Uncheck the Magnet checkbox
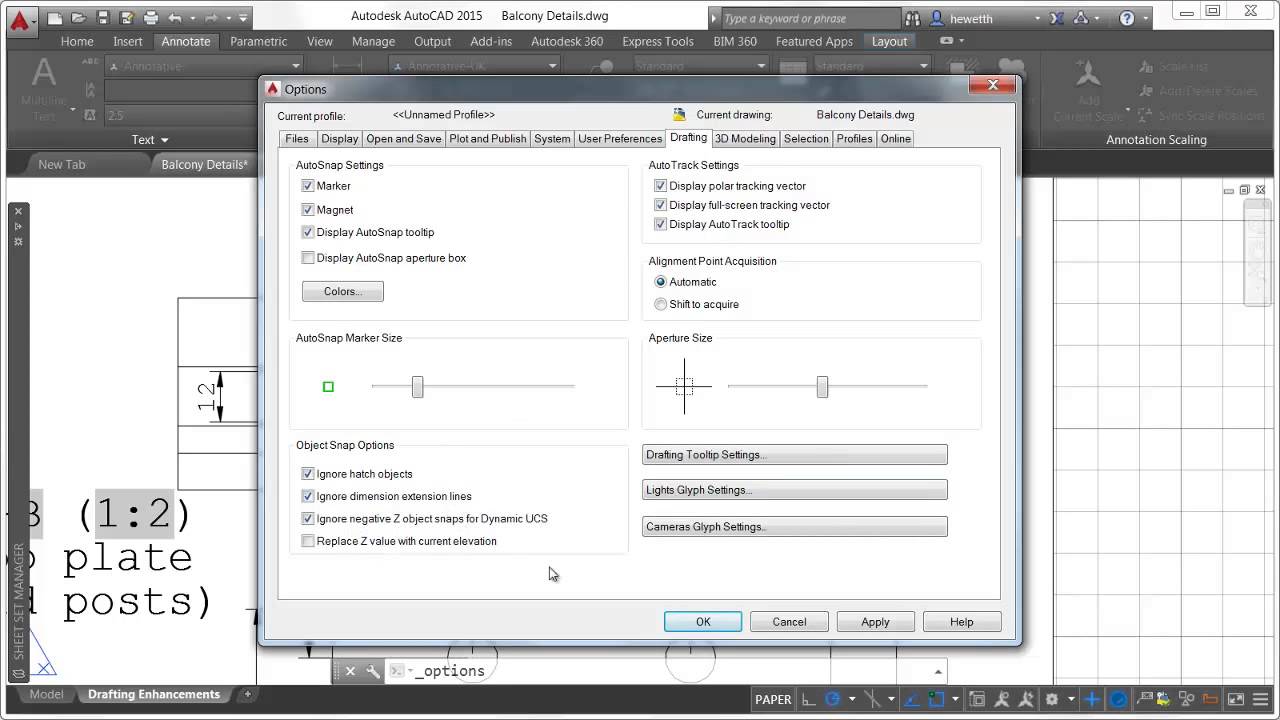Viewport: 1280px width, 720px height. point(308,210)
